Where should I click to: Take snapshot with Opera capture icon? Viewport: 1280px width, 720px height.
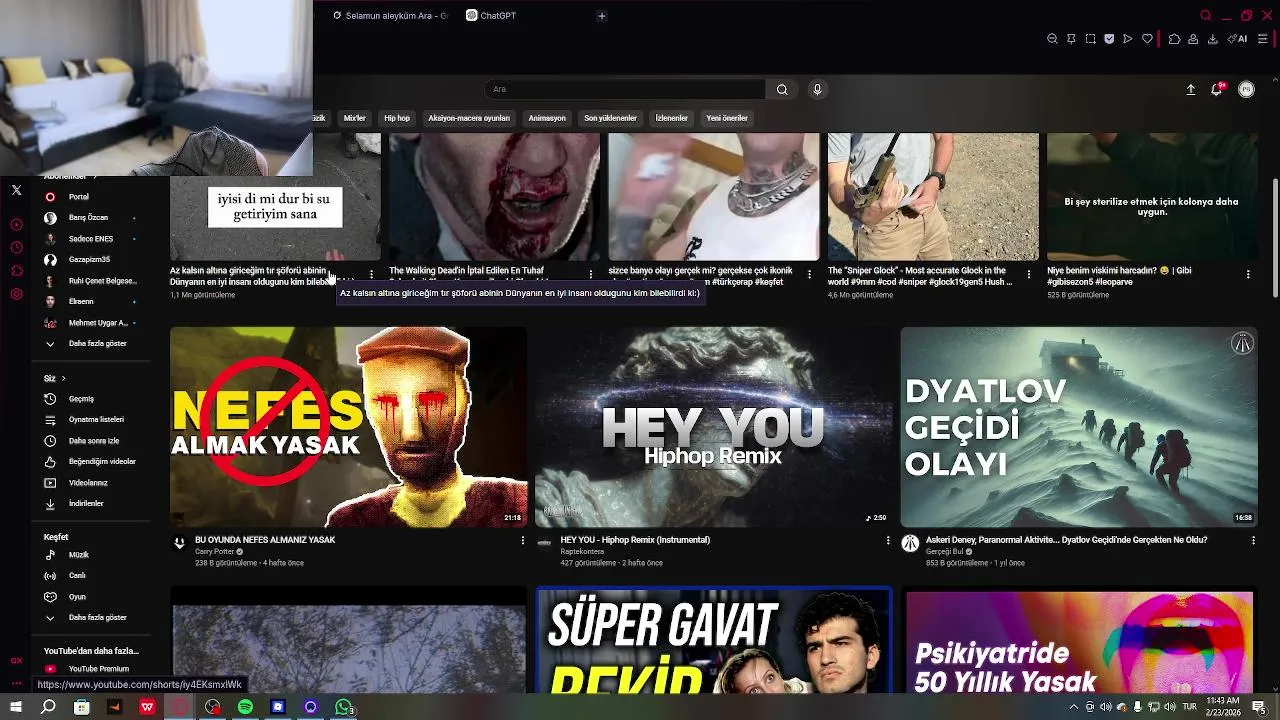[1090, 39]
